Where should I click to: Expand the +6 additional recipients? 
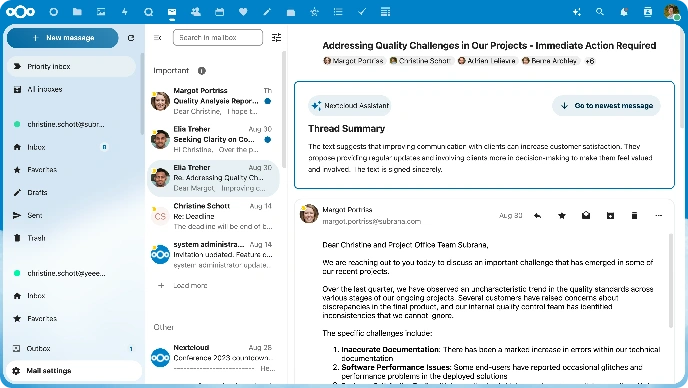(590, 61)
